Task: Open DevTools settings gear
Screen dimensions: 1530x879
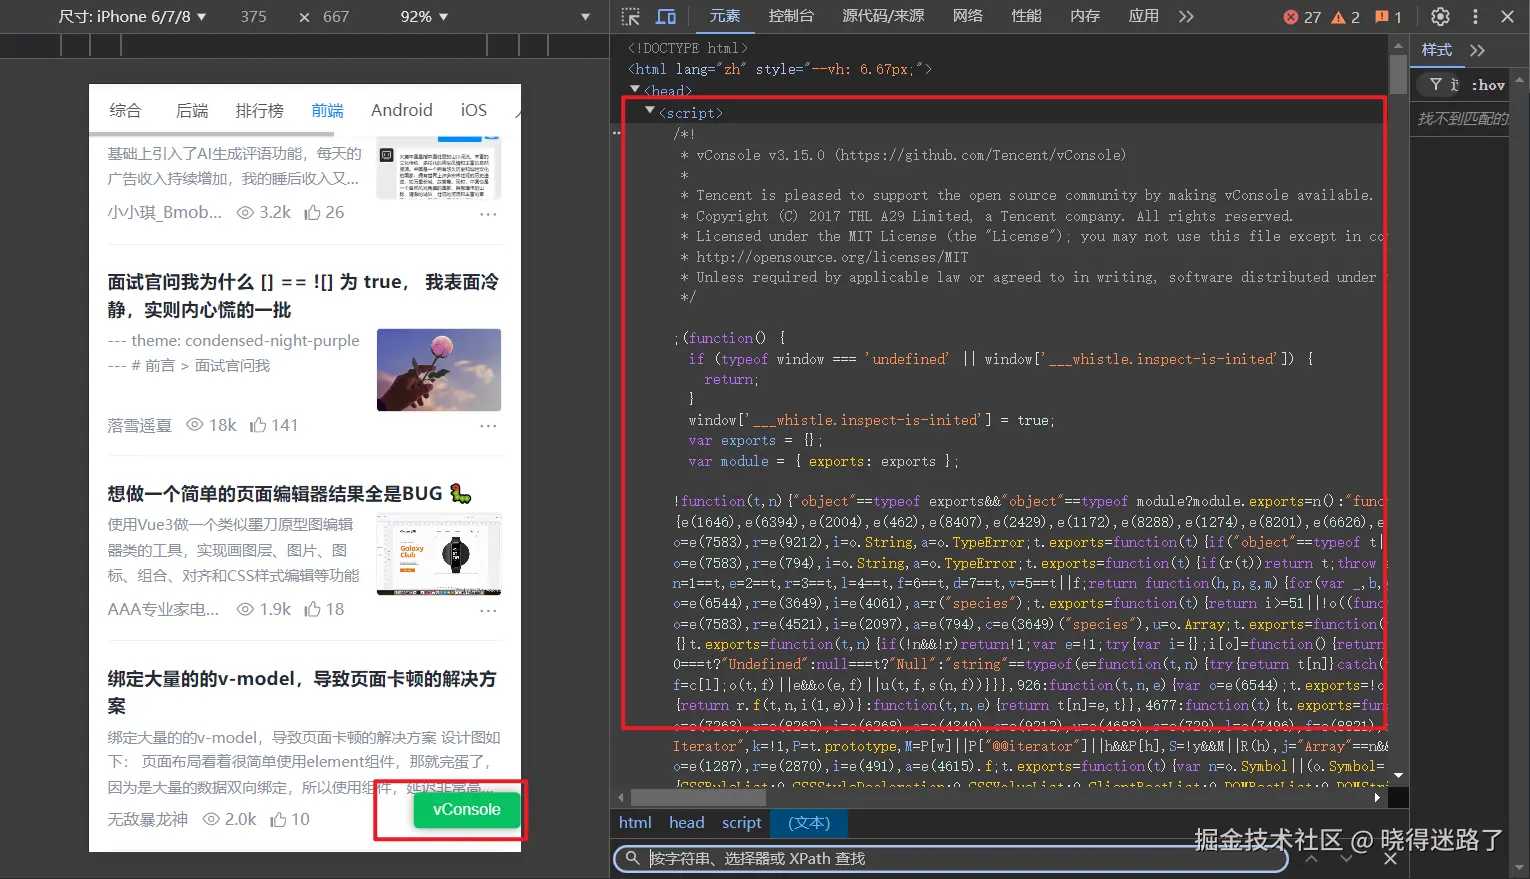Action: [1440, 16]
